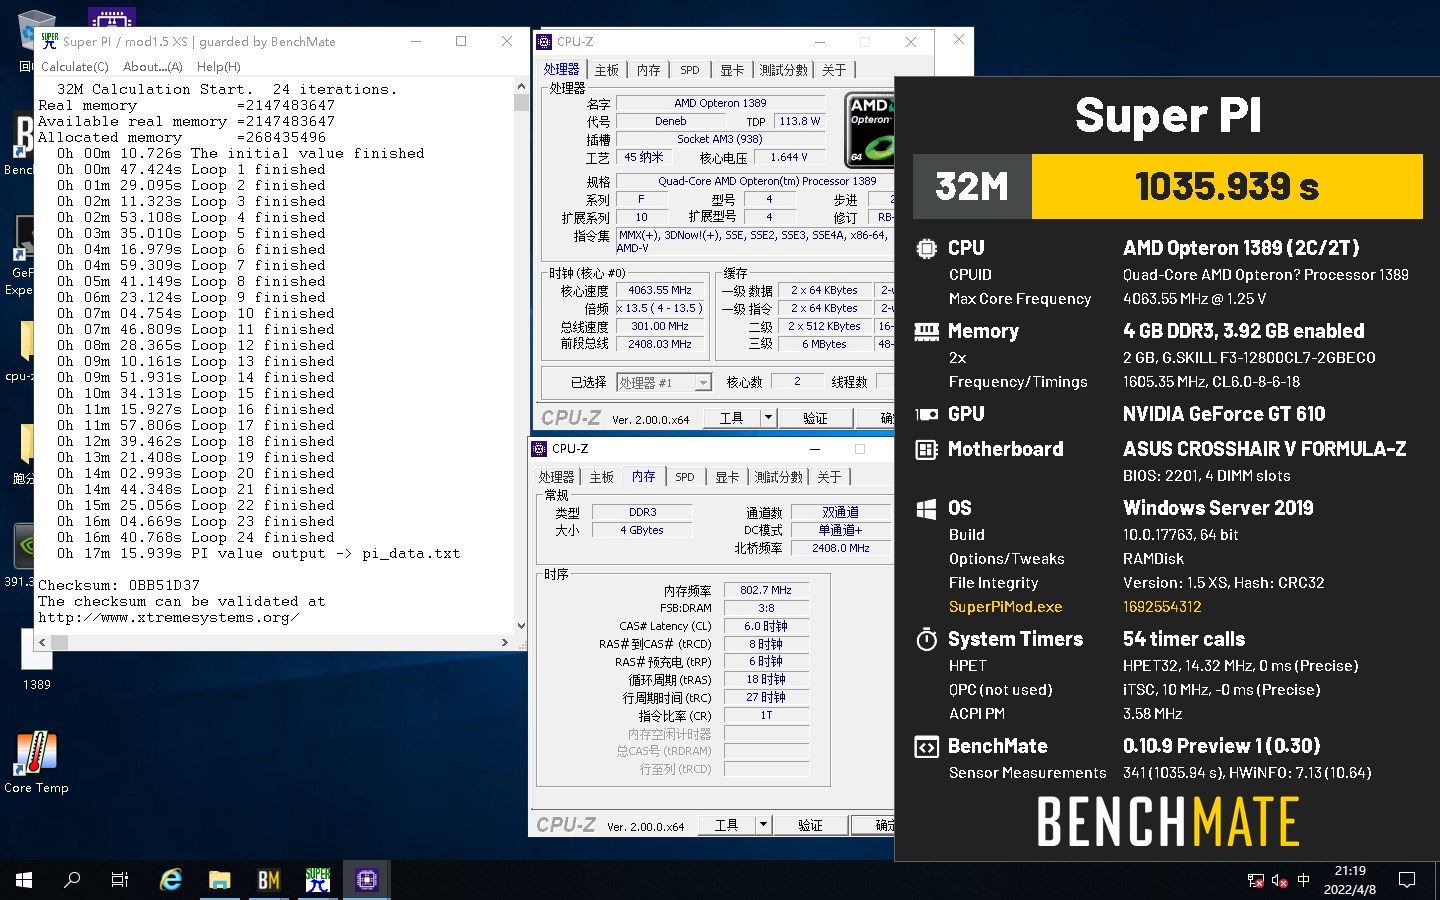
Task: Click the scroll-down arrow in Super PI
Action: [521, 626]
